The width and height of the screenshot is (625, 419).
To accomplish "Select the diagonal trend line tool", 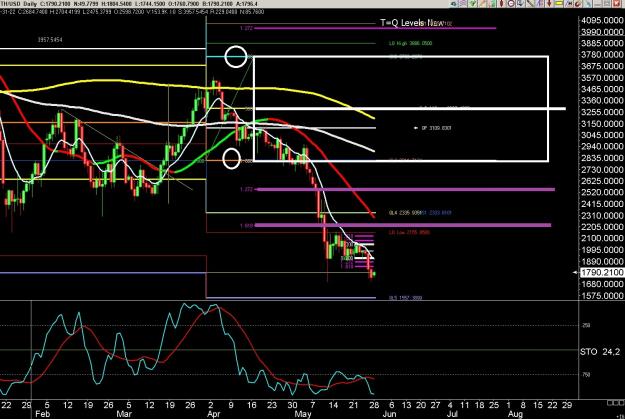I will click(530, 4).
